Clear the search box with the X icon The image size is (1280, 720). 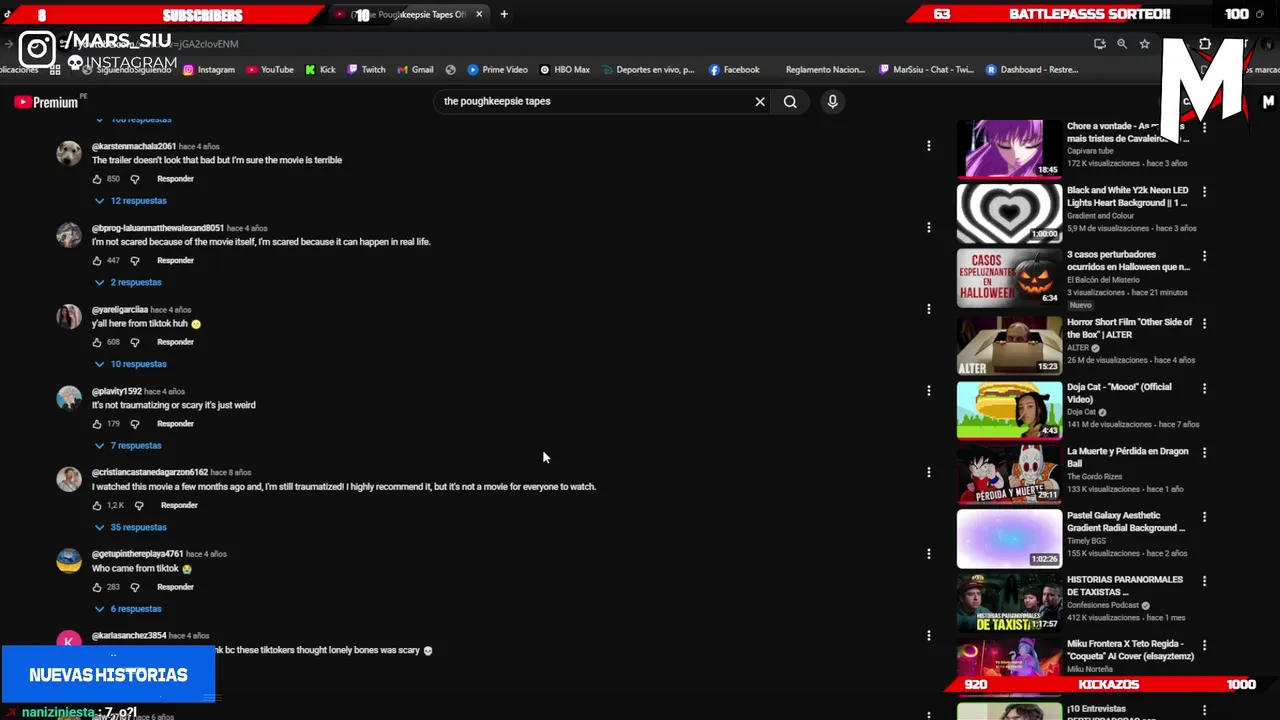click(x=760, y=101)
